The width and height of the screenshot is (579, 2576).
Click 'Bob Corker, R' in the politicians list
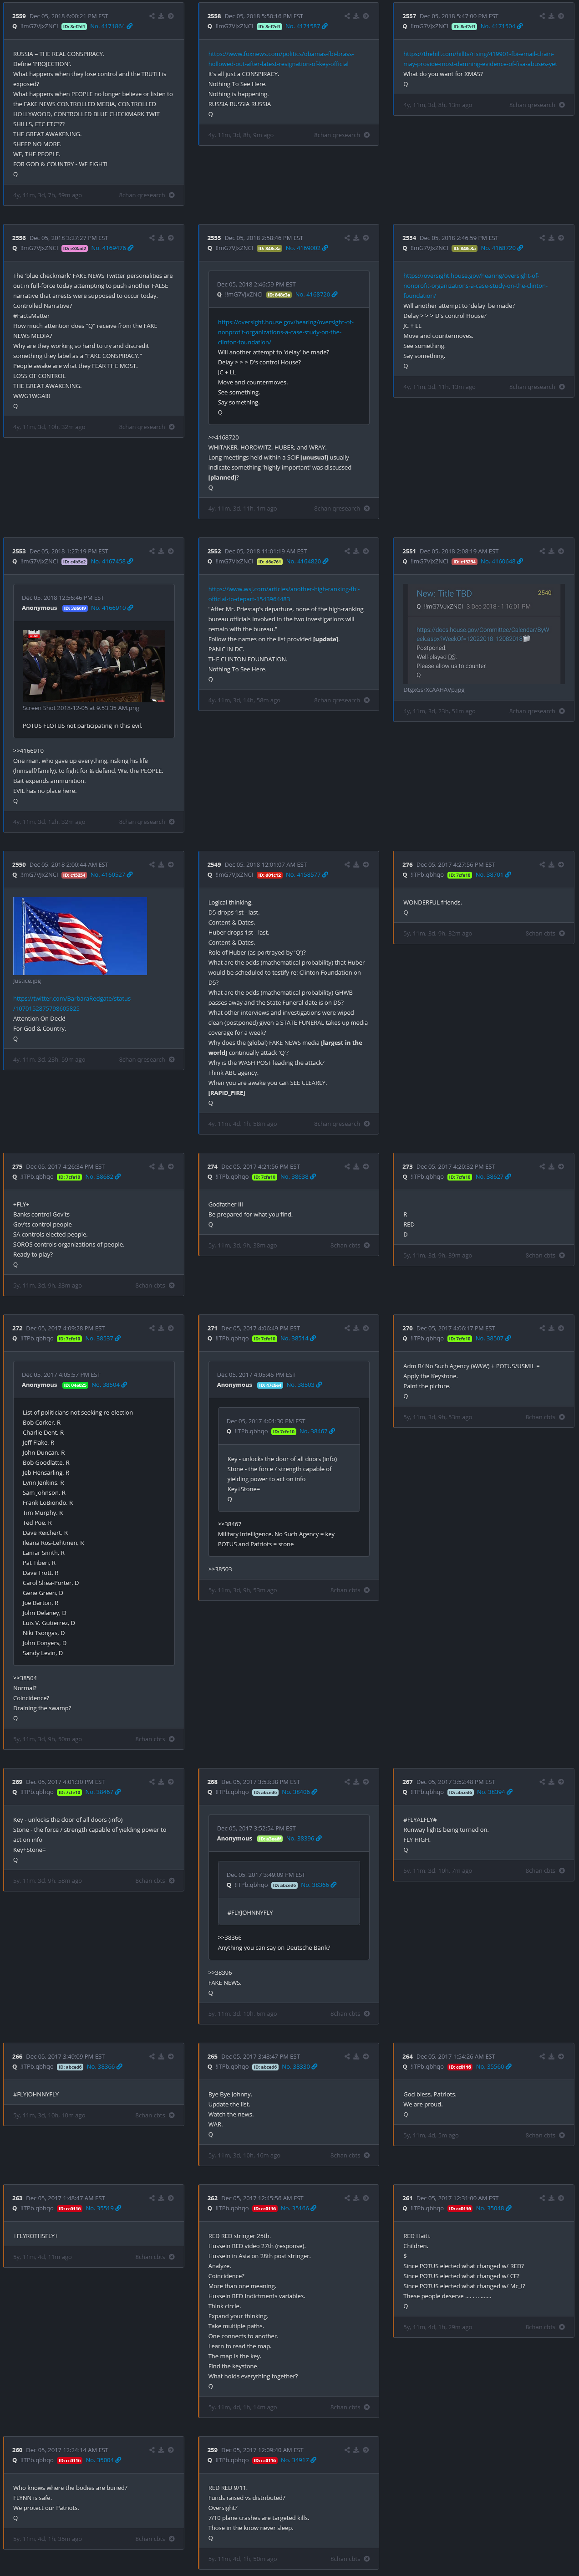pos(42,1422)
